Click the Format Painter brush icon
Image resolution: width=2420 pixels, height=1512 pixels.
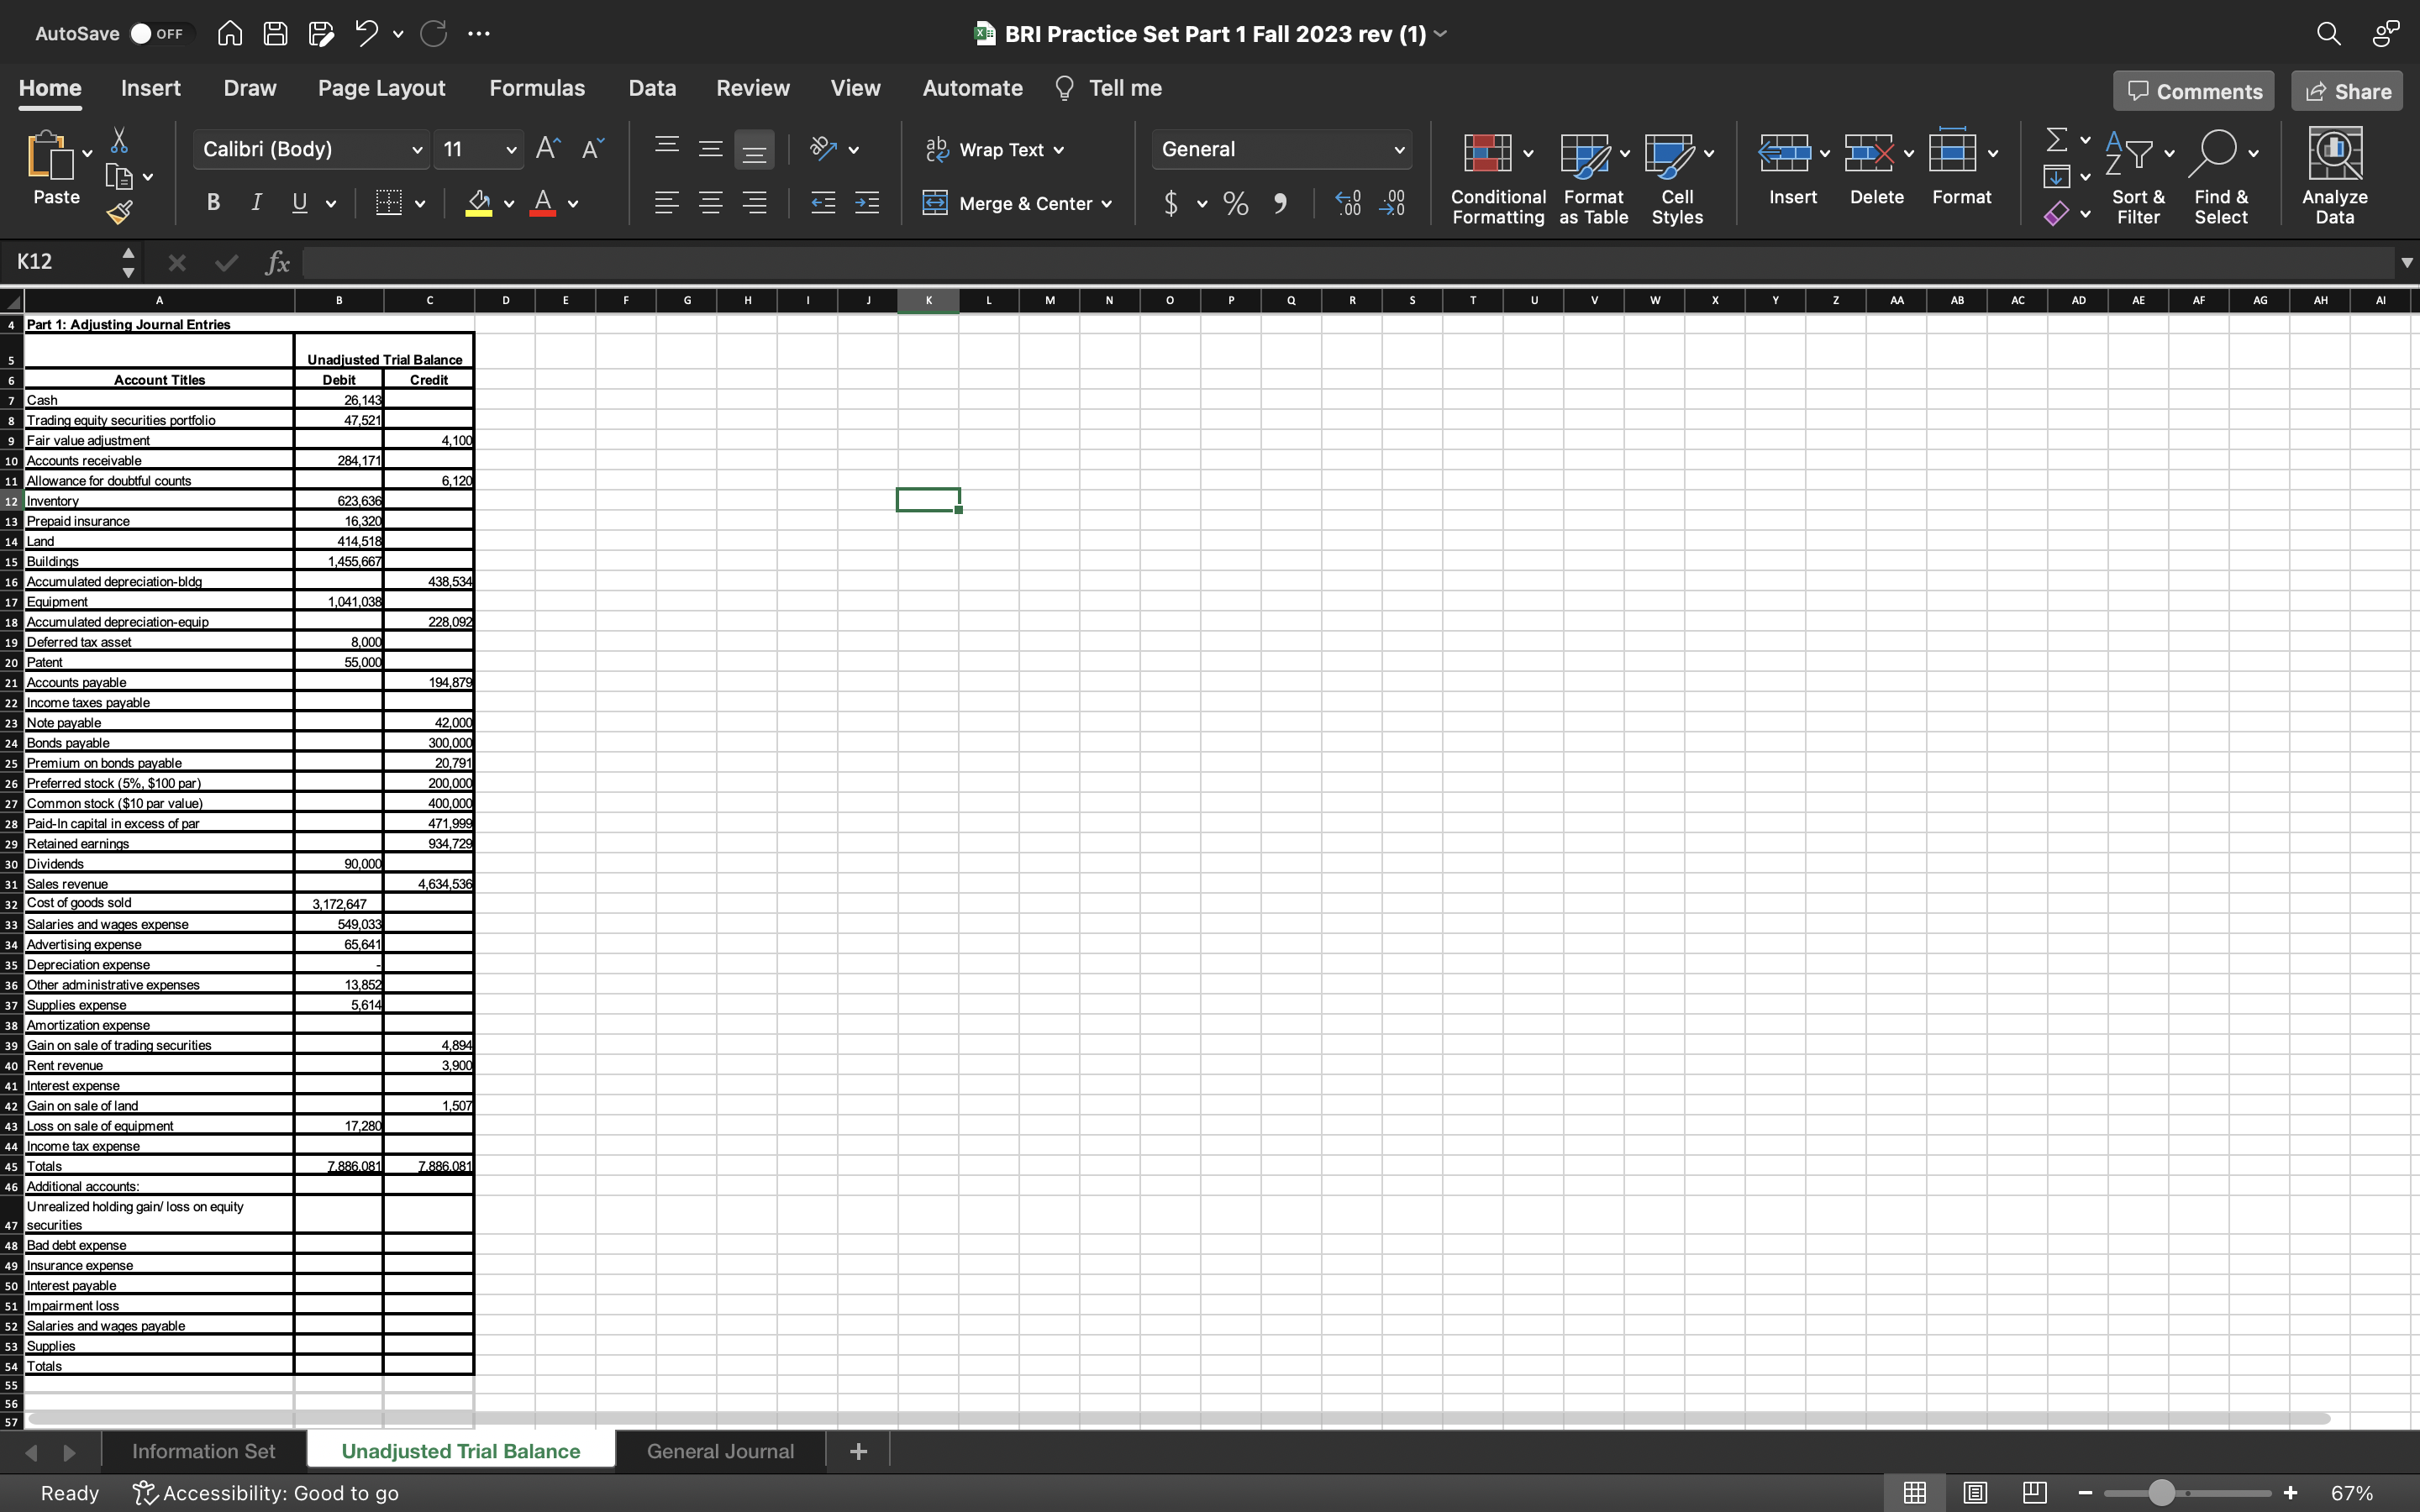pos(119,212)
